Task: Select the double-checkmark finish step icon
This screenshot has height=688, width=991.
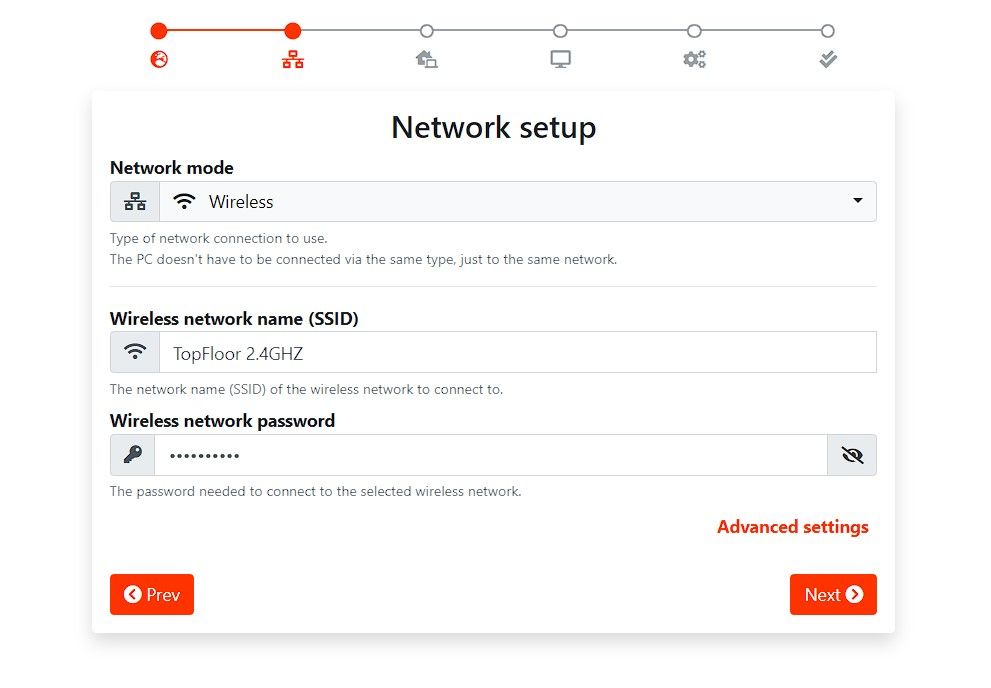Action: coord(828,60)
